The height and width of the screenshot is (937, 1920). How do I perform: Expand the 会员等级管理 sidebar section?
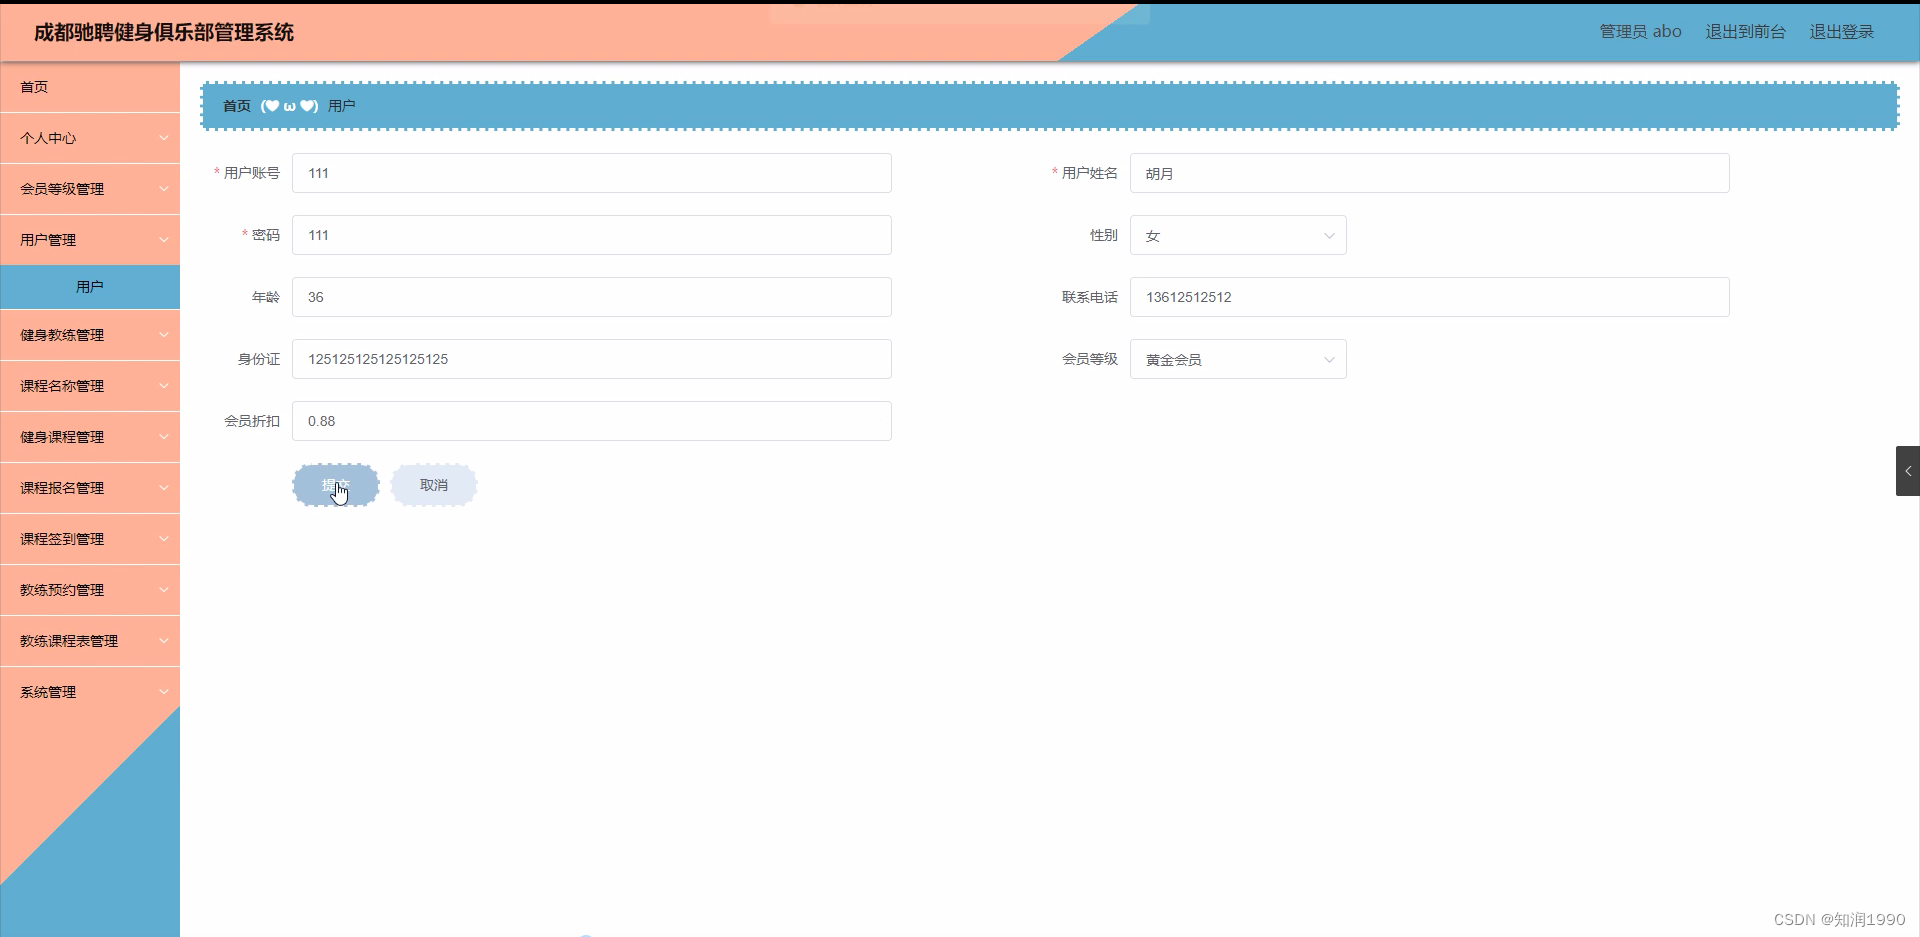(90, 188)
